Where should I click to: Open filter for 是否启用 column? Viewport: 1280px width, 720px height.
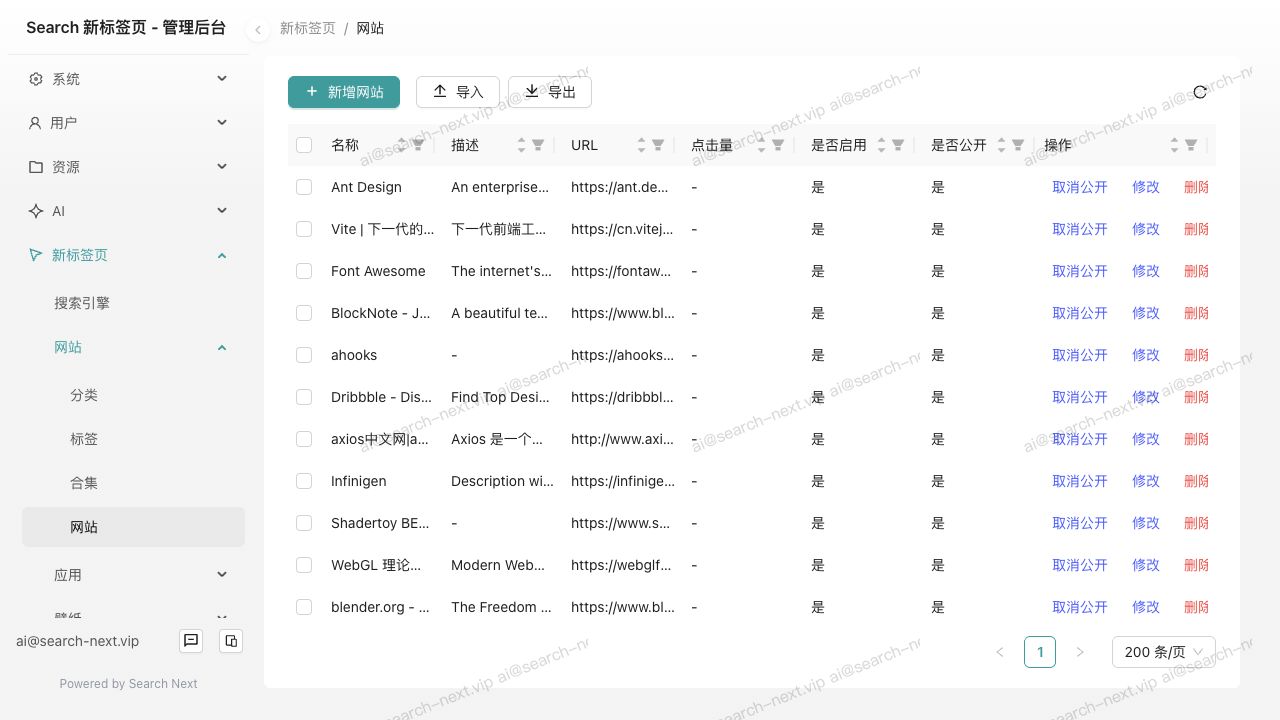tap(898, 145)
